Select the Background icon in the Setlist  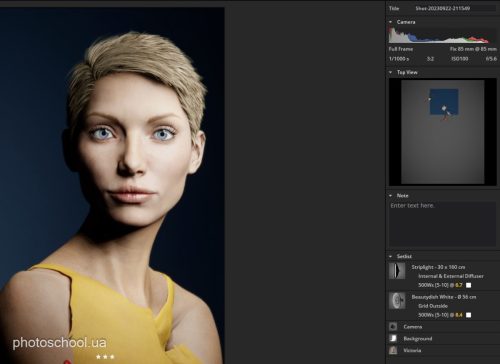point(393,338)
